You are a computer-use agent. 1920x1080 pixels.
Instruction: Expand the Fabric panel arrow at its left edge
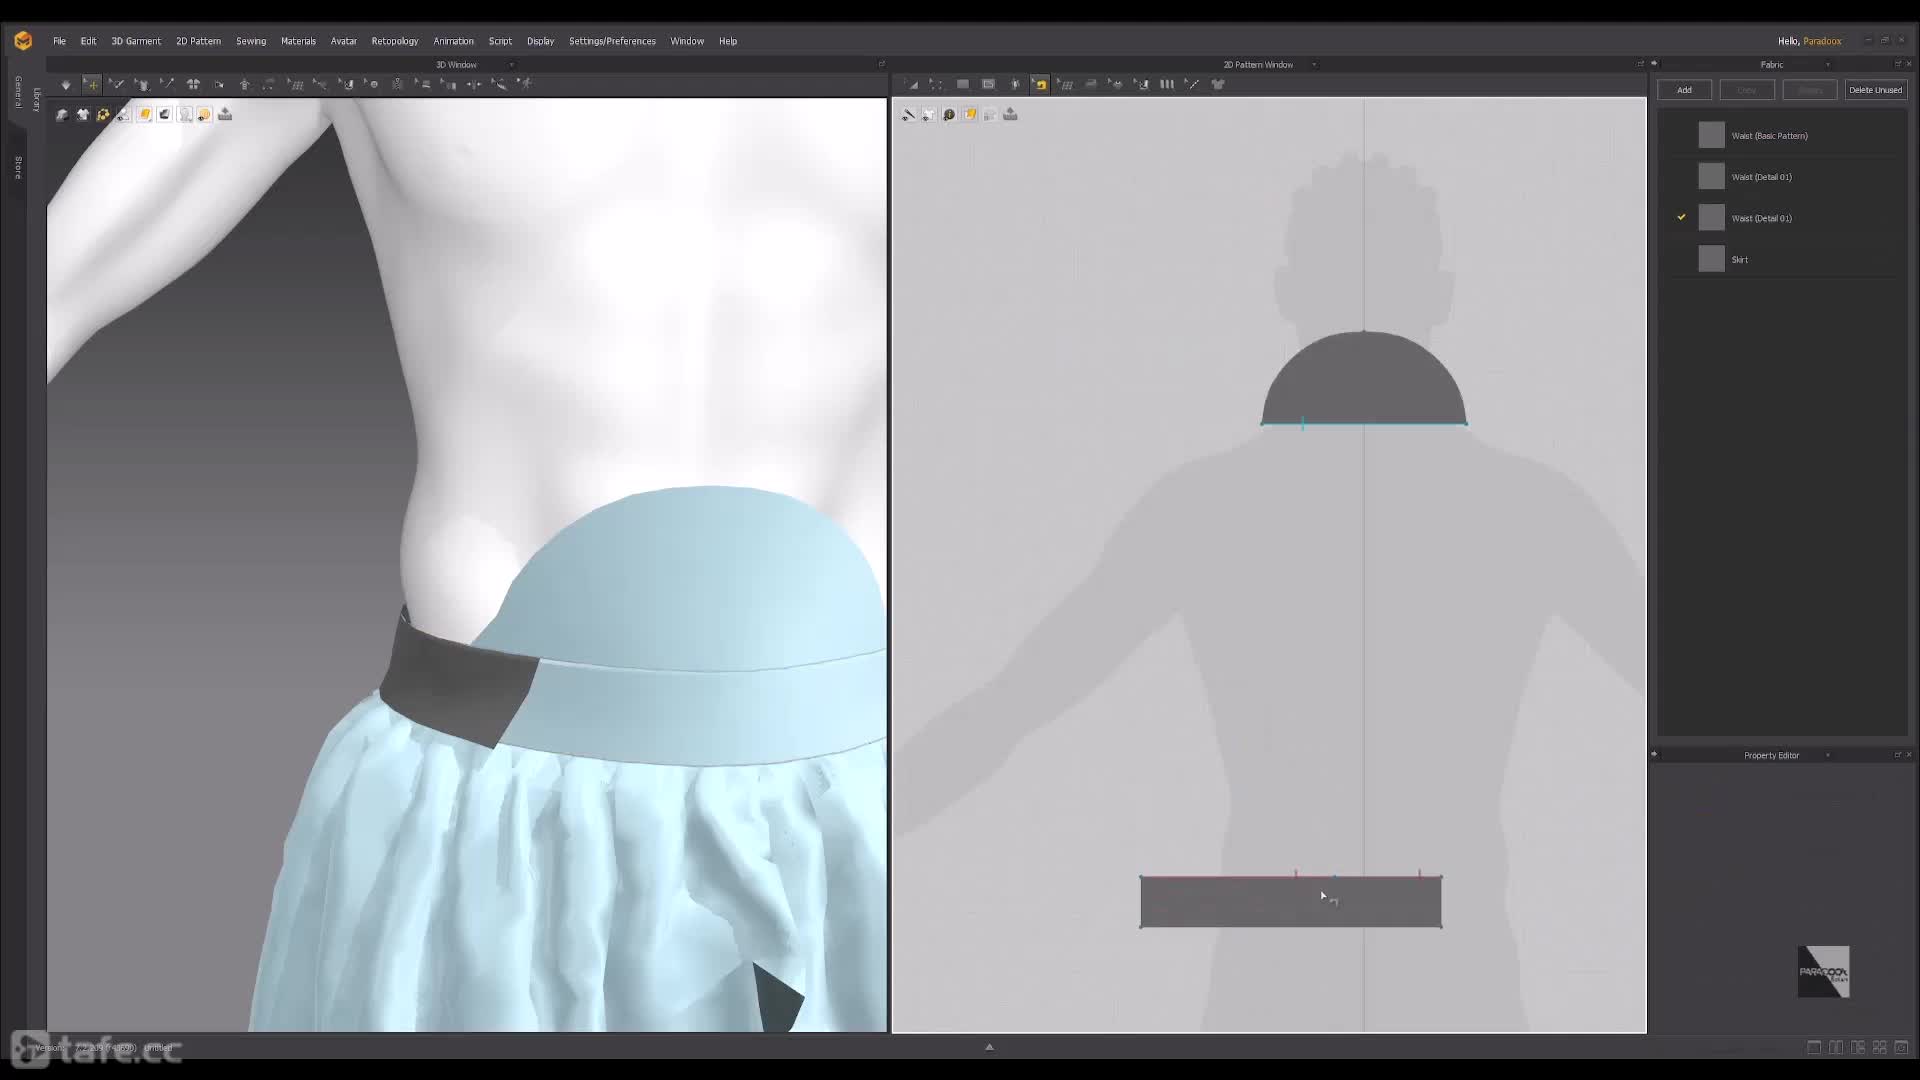[1654, 64]
